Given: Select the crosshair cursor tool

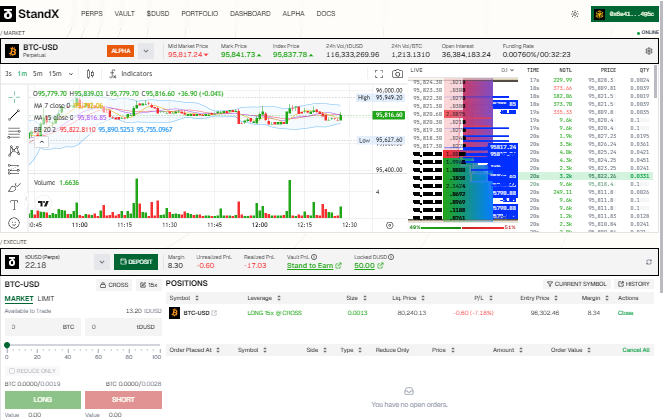Looking at the screenshot, I should (x=14, y=97).
